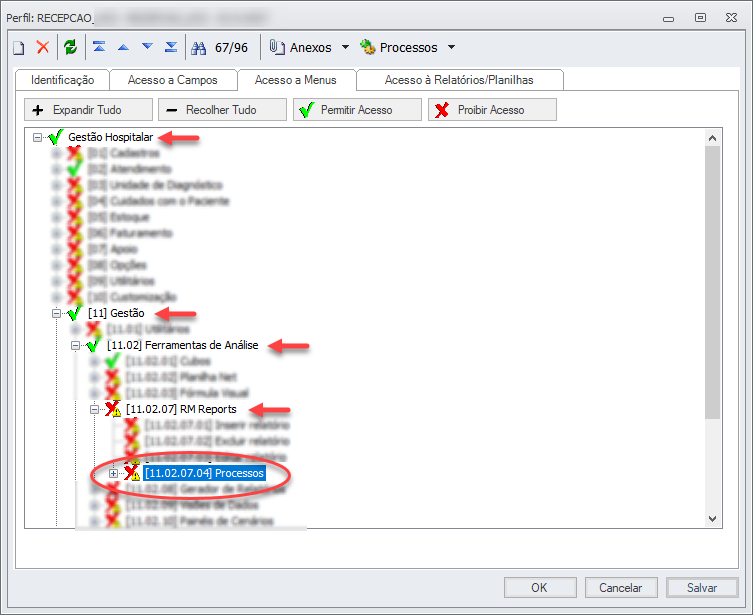Select [11.02] Ferramentas de Análise tree item
The image size is (753, 615).
pos(182,345)
